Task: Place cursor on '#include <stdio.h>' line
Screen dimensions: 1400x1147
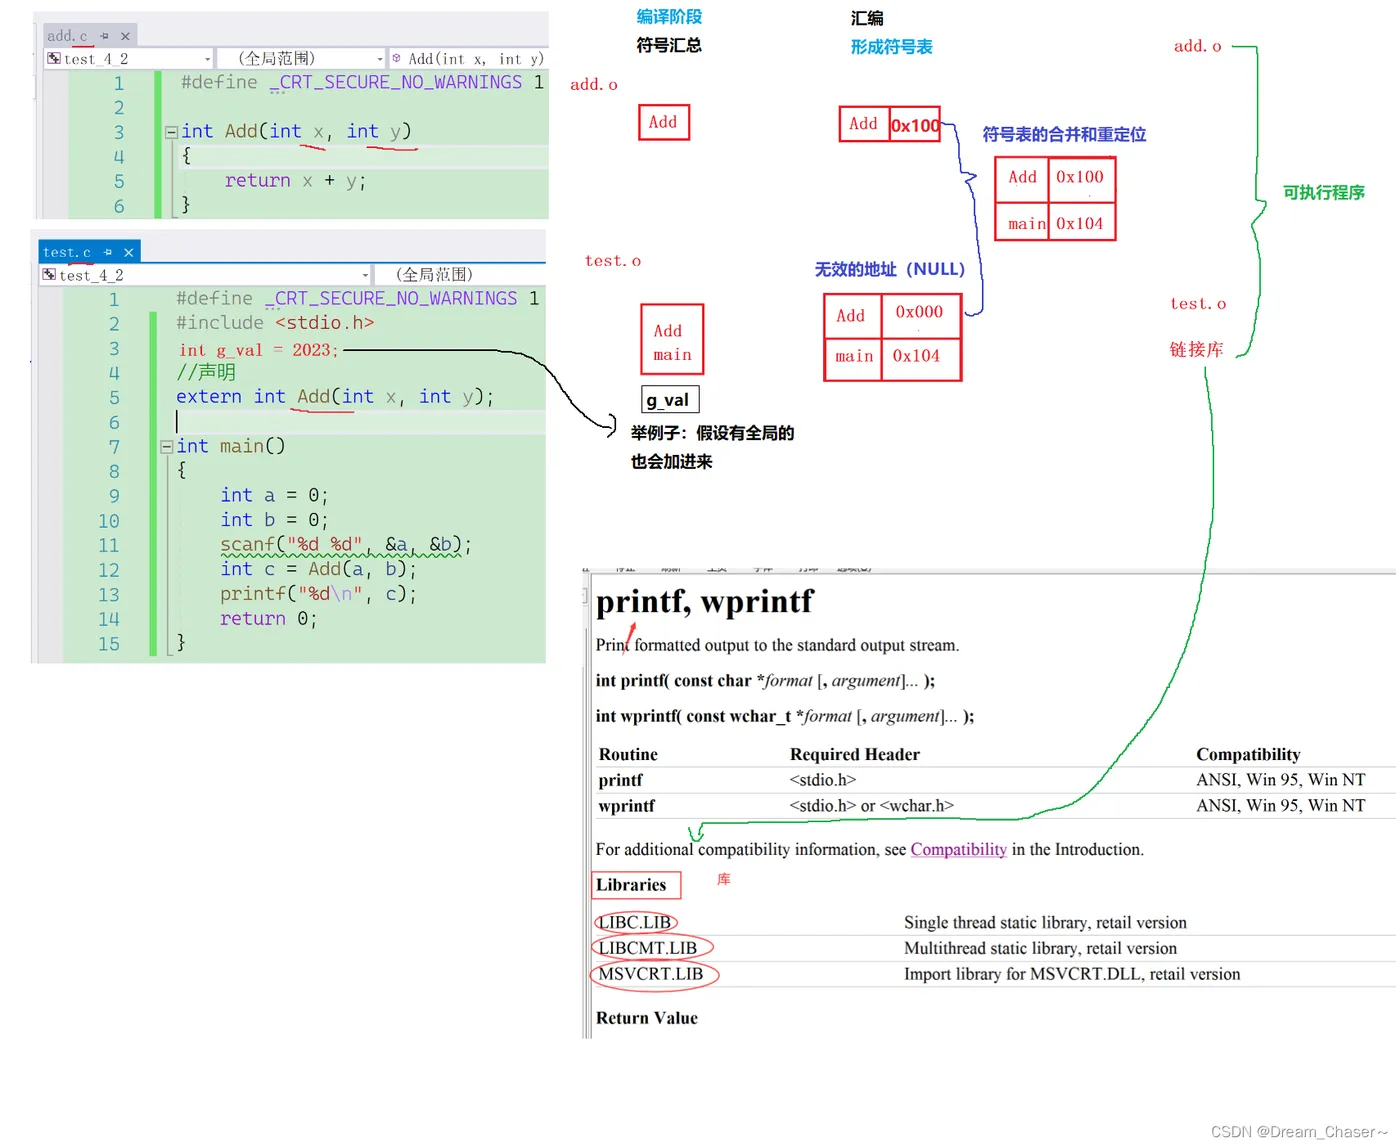Action: point(275,323)
